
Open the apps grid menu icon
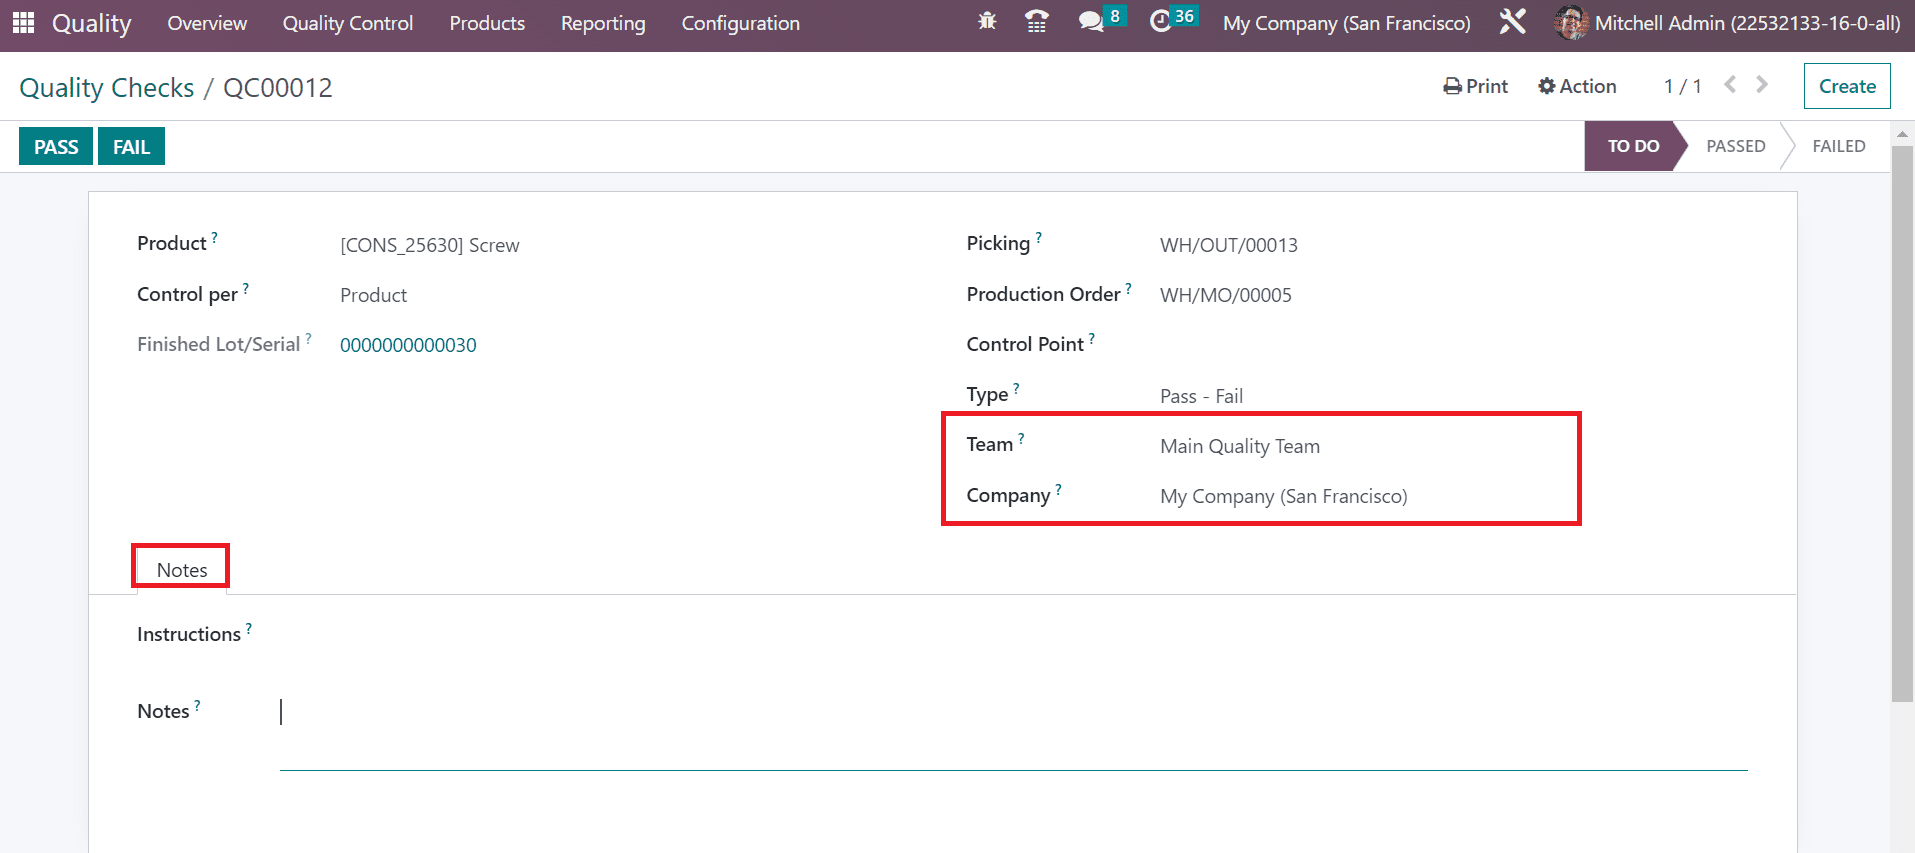[x=23, y=23]
